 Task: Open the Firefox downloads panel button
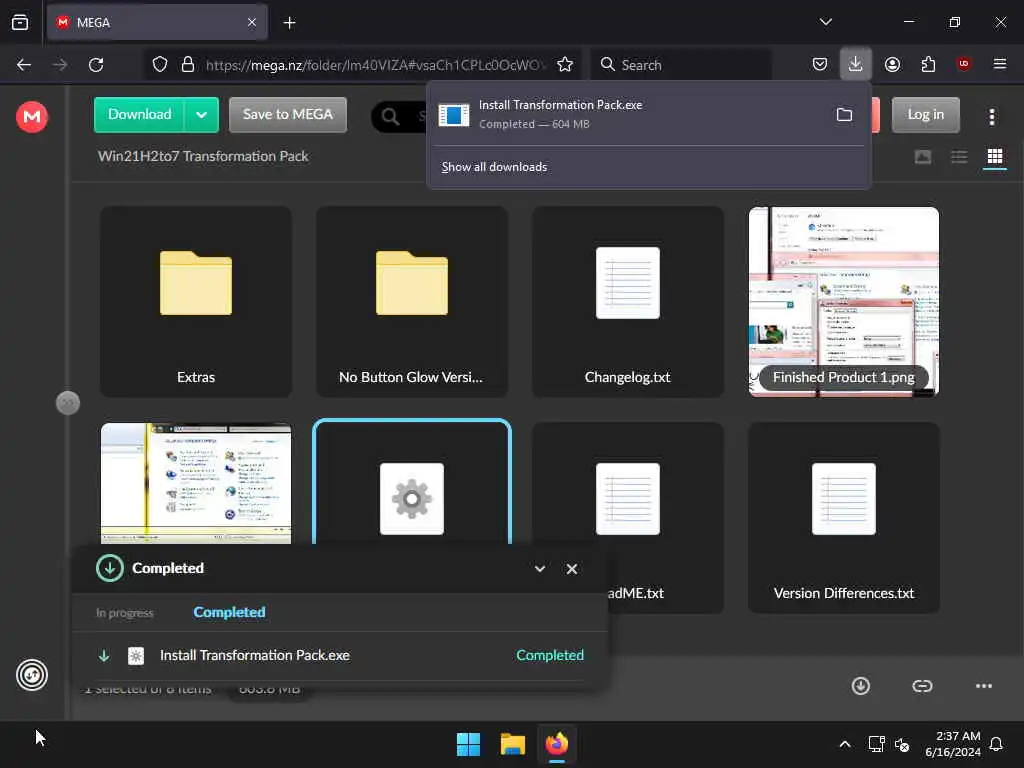tap(855, 64)
